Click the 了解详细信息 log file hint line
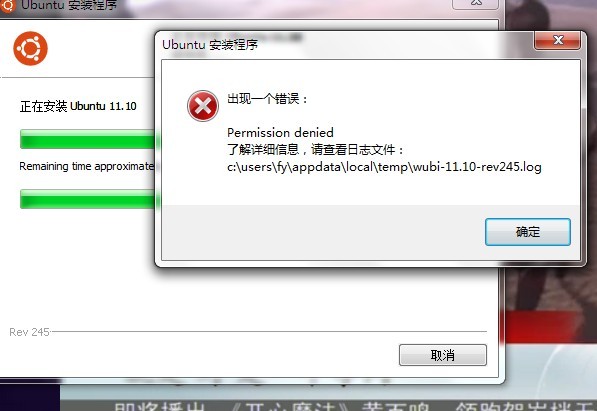Screen dimensions: 597x411 pyautogui.click(x=315, y=149)
